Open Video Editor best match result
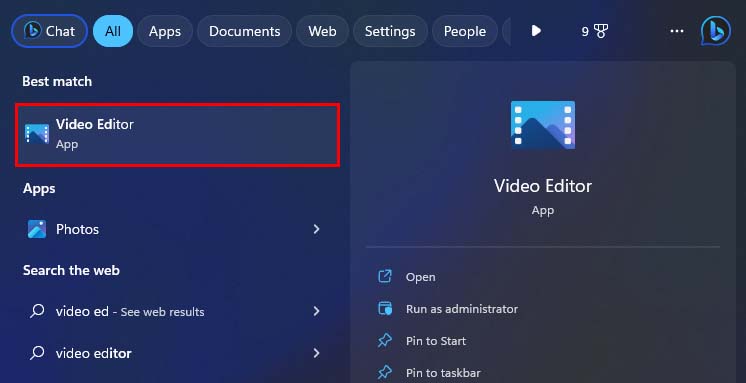Image resolution: width=746 pixels, height=383 pixels. (177, 135)
